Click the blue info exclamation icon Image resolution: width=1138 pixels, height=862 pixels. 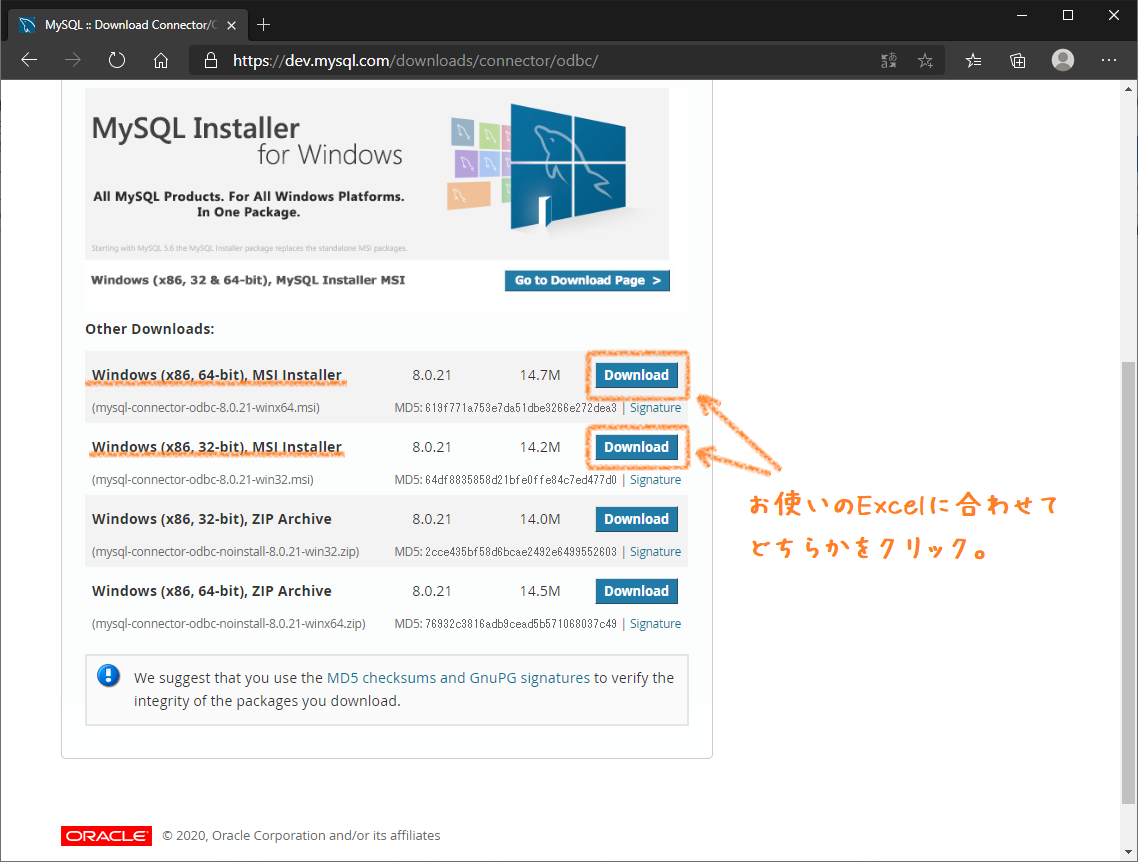pos(108,676)
